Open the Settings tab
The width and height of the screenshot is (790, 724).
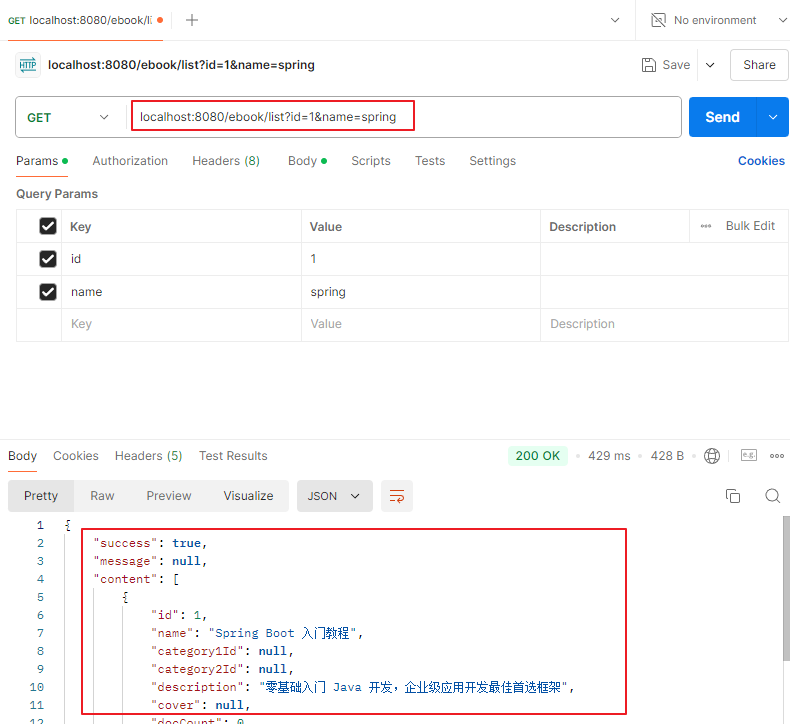pos(492,161)
